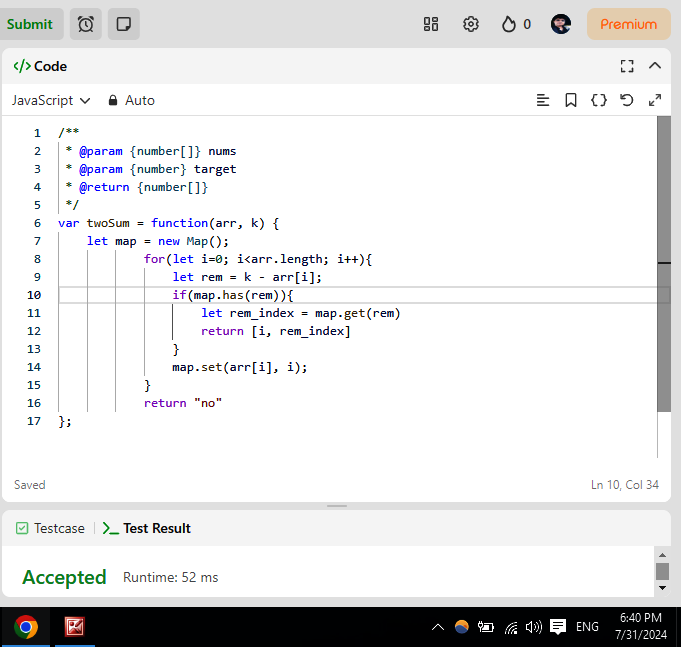The width and height of the screenshot is (681, 647).
Task: Click 'let rem_index = map.get(rem)' line
Action: 300,313
